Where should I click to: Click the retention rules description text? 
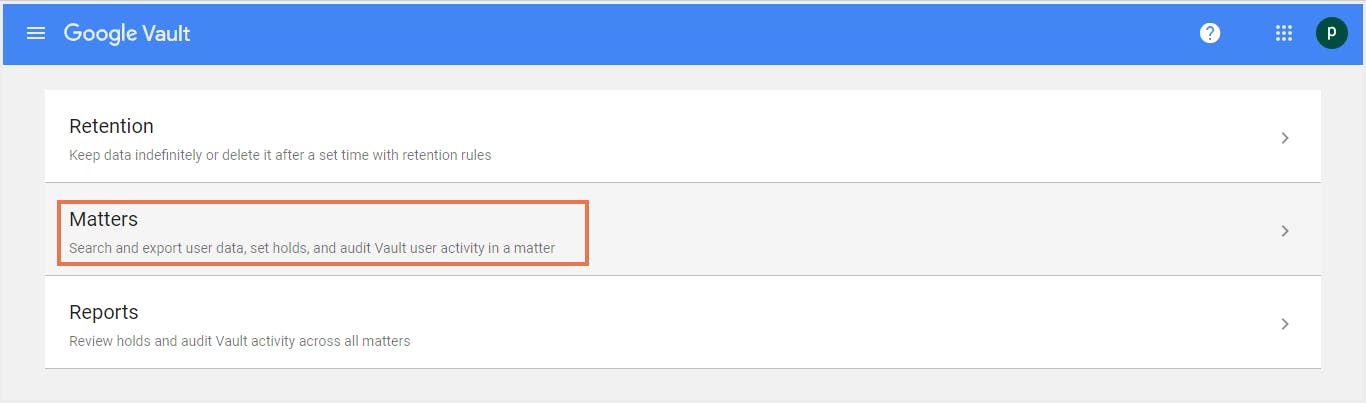(280, 155)
